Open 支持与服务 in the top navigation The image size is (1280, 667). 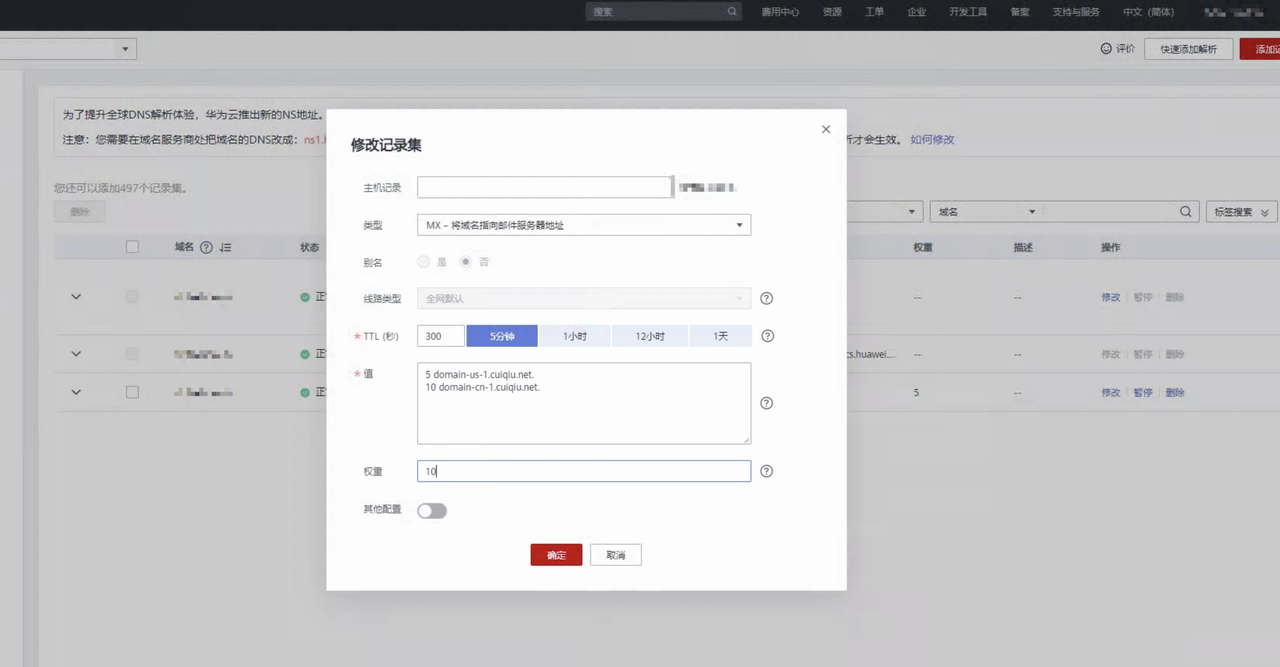[x=1076, y=12]
